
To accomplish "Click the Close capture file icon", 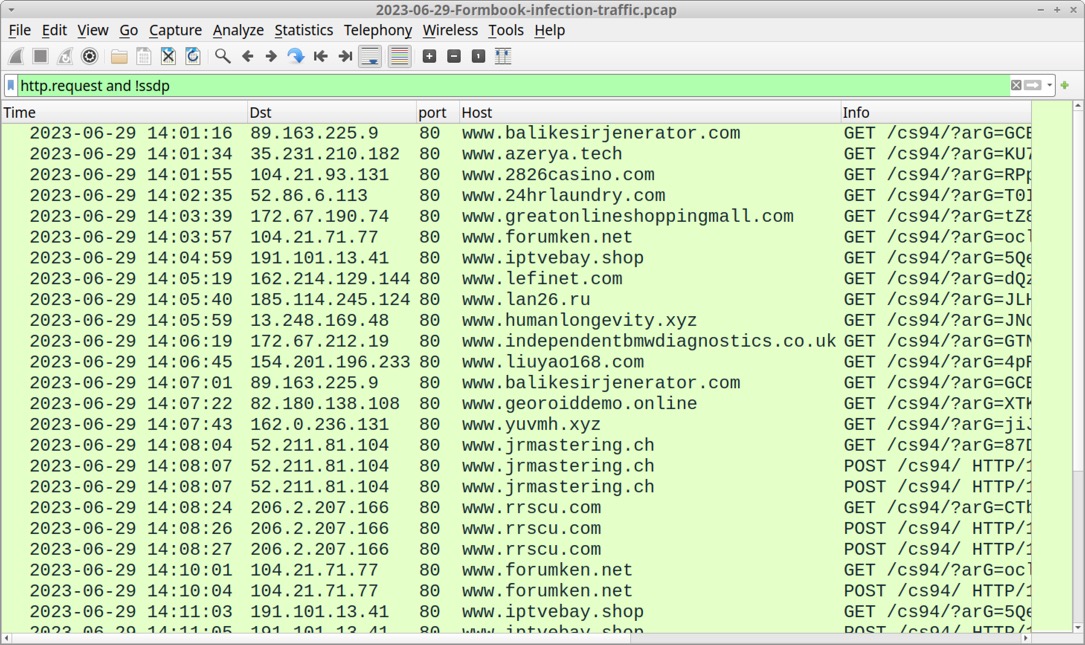I will [168, 56].
